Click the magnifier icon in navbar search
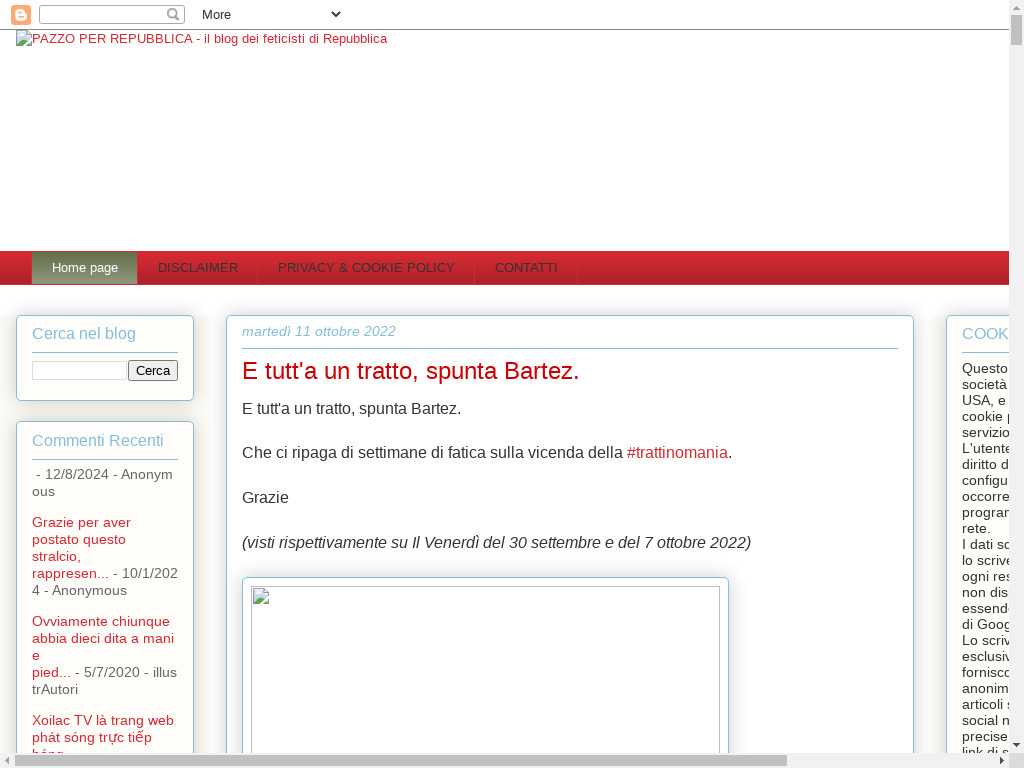The width and height of the screenshot is (1024, 768). click(173, 15)
